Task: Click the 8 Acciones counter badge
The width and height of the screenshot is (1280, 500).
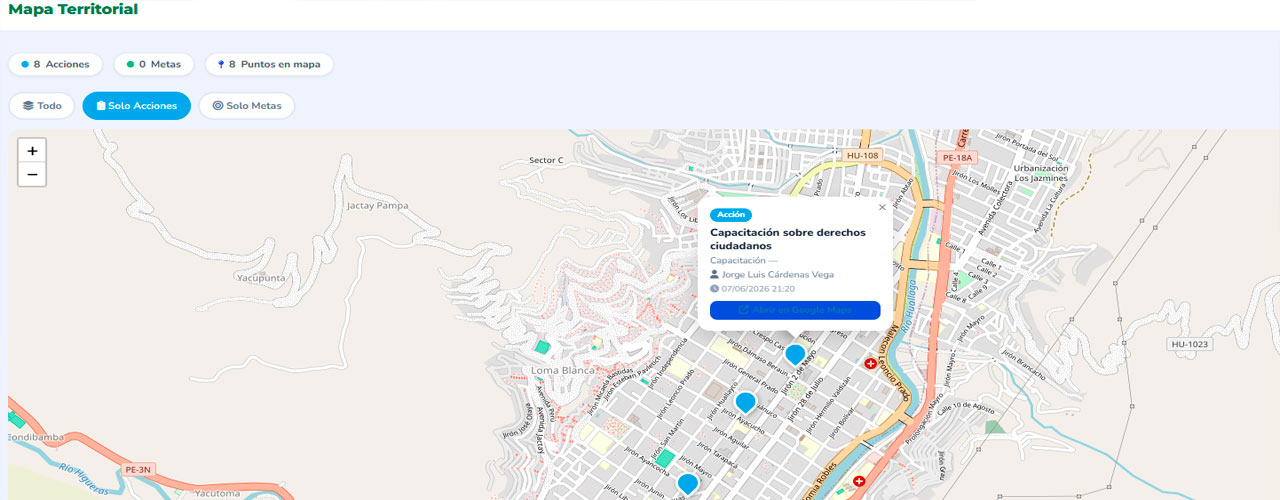Action: pyautogui.click(x=55, y=64)
